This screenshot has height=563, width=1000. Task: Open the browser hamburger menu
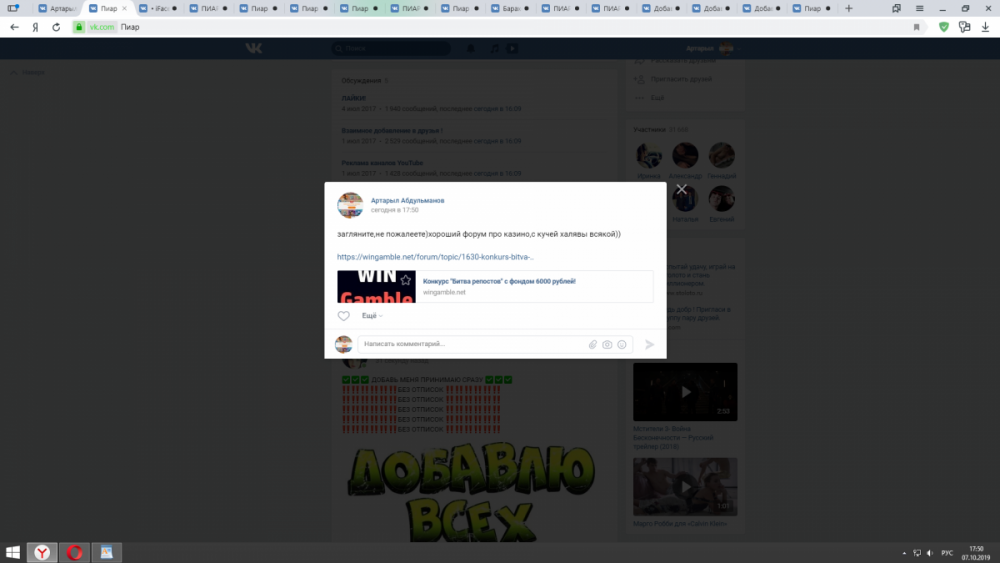click(919, 8)
